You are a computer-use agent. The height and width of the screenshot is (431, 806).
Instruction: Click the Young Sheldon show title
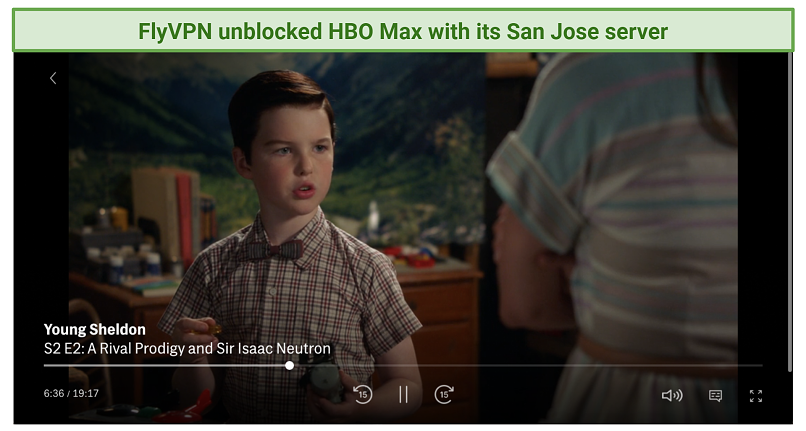[x=95, y=330]
